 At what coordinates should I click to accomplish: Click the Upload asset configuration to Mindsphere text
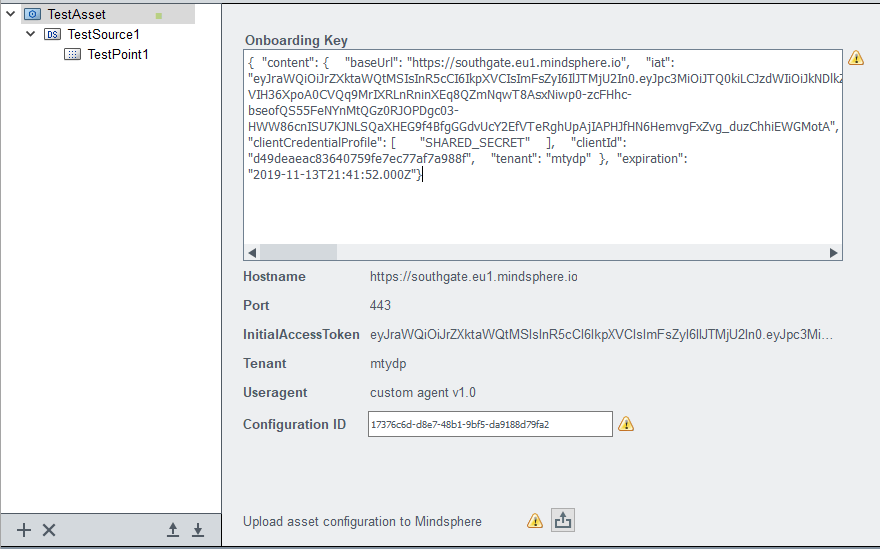tap(363, 521)
